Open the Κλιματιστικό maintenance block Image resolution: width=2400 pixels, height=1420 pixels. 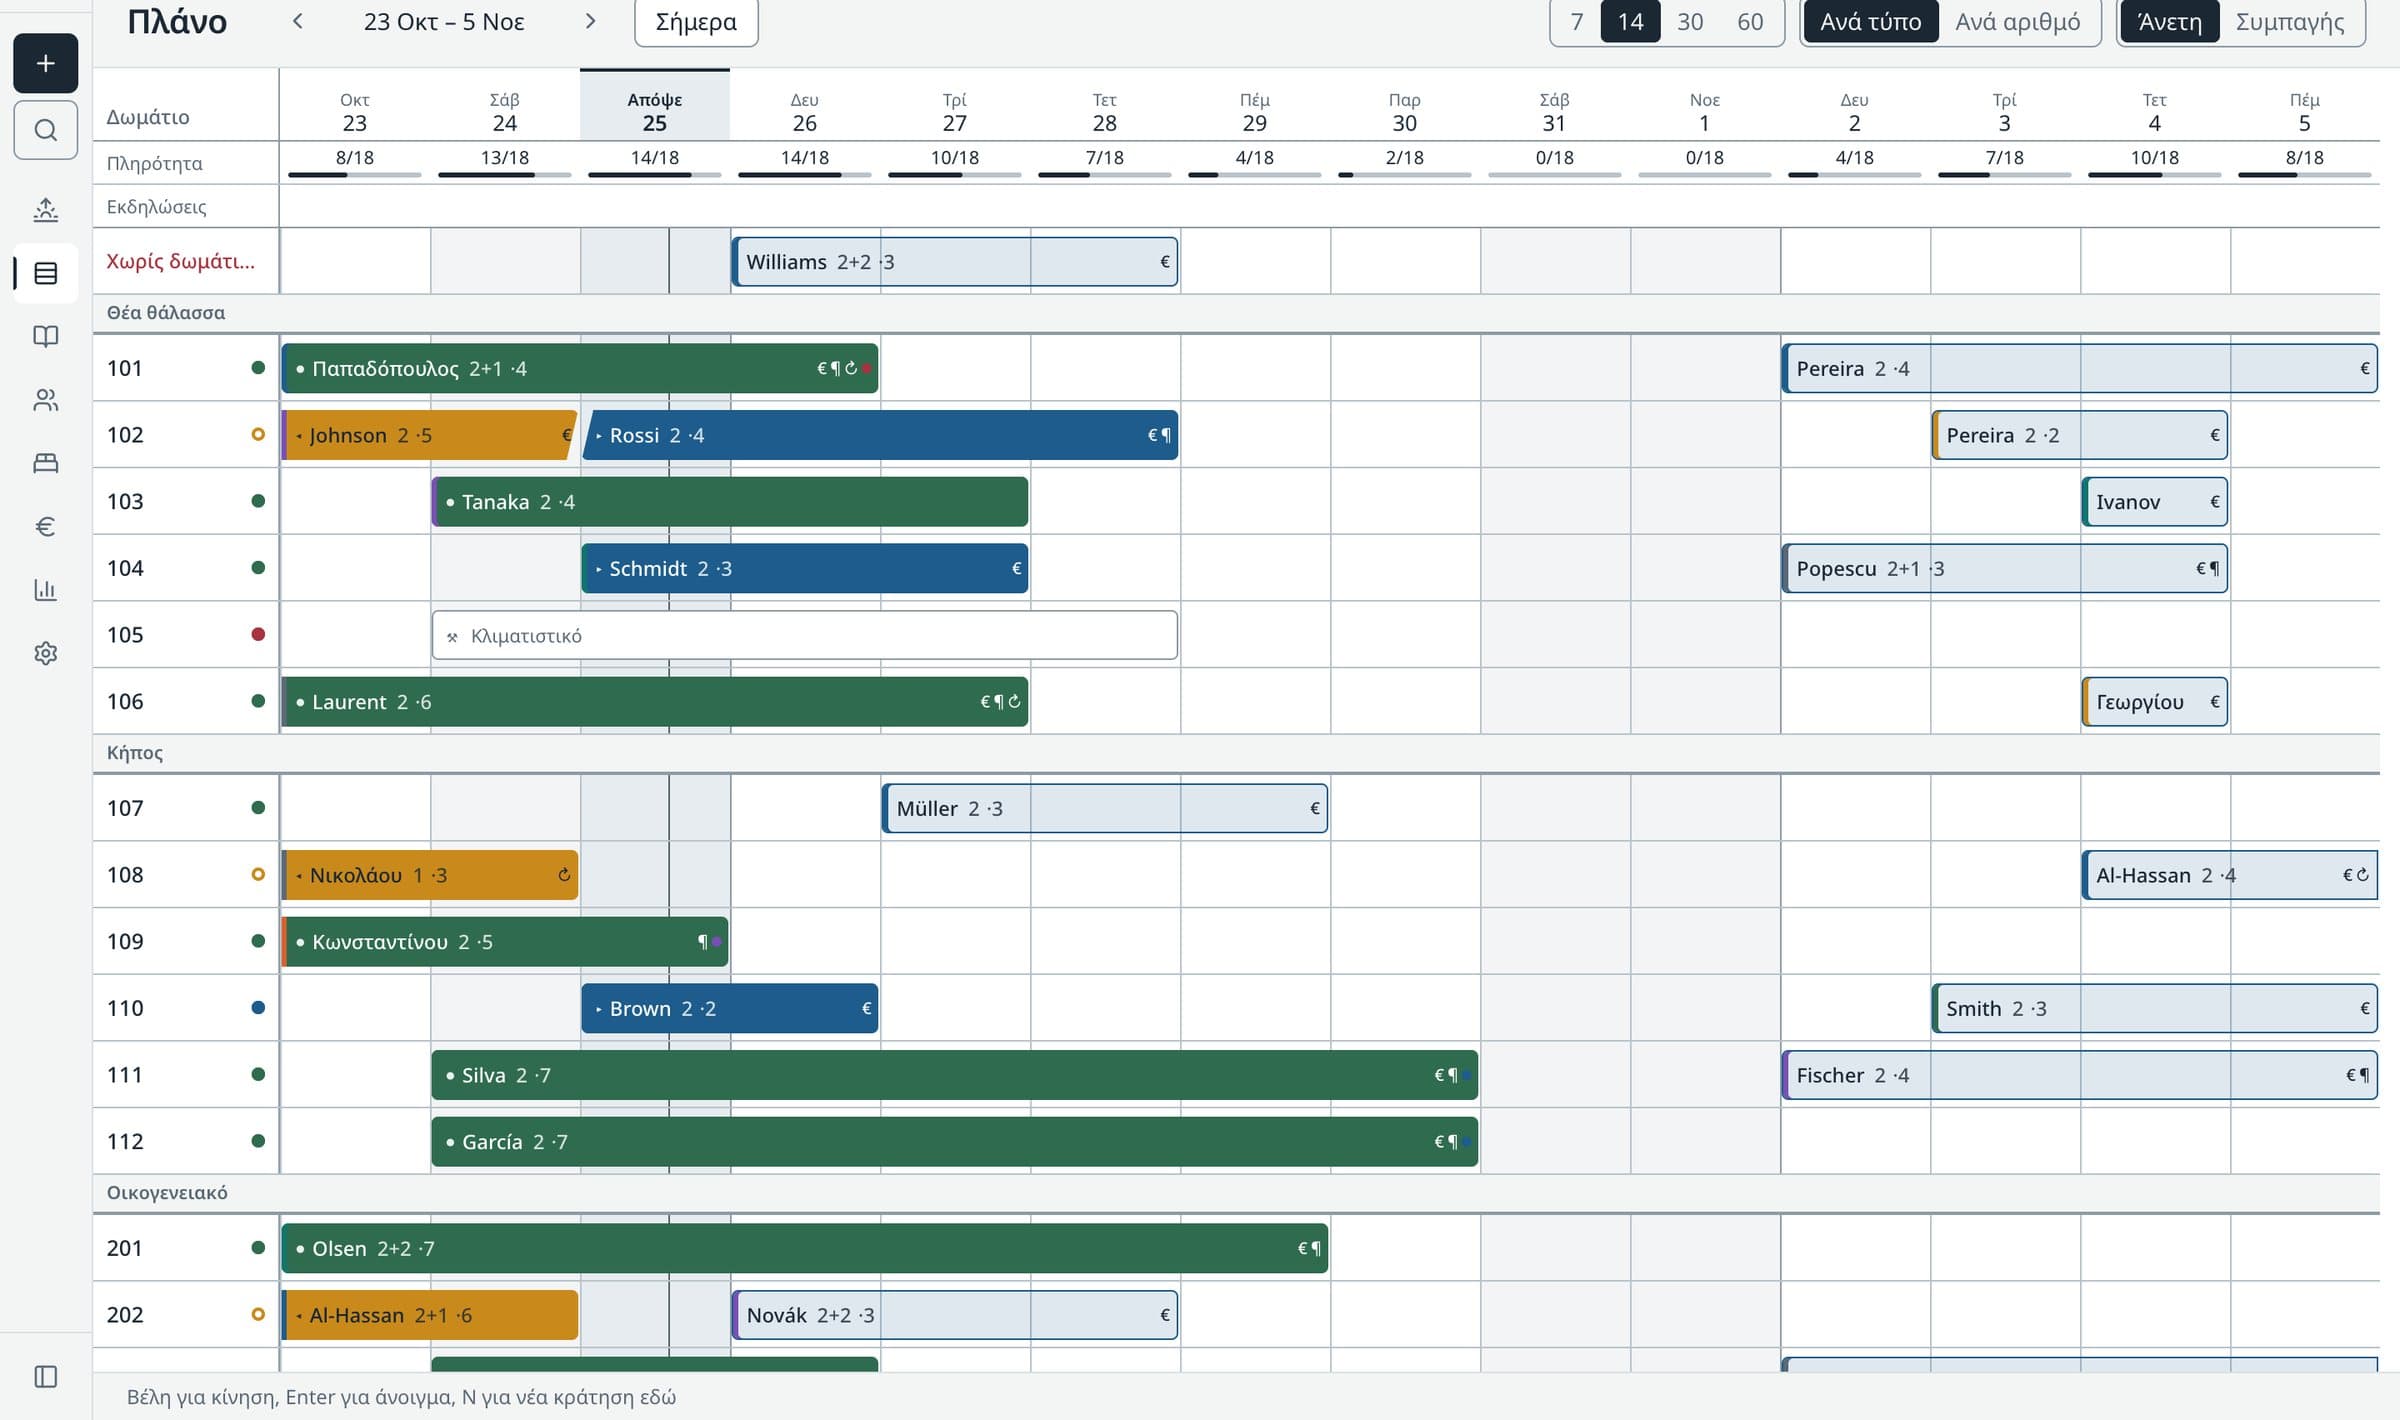[x=805, y=635]
